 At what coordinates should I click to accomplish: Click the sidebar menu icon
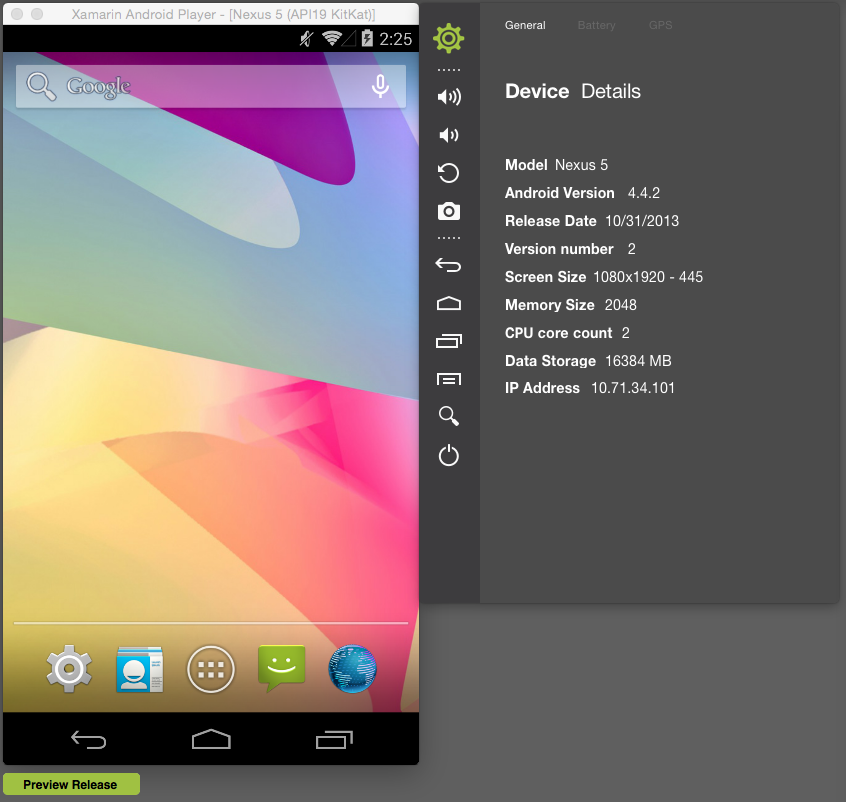tap(448, 379)
